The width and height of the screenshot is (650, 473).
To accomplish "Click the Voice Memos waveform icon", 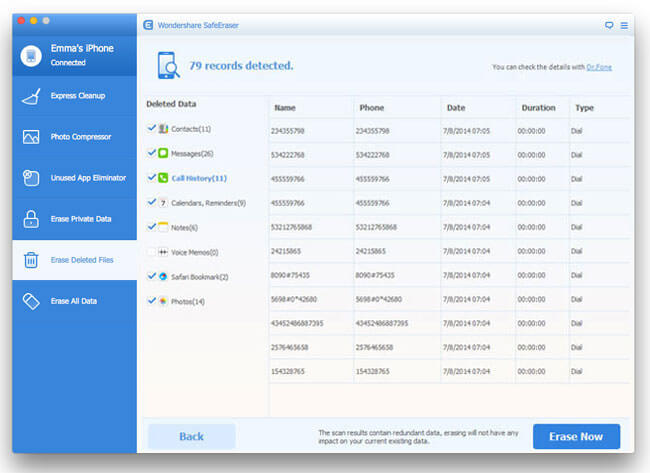I will pos(163,252).
